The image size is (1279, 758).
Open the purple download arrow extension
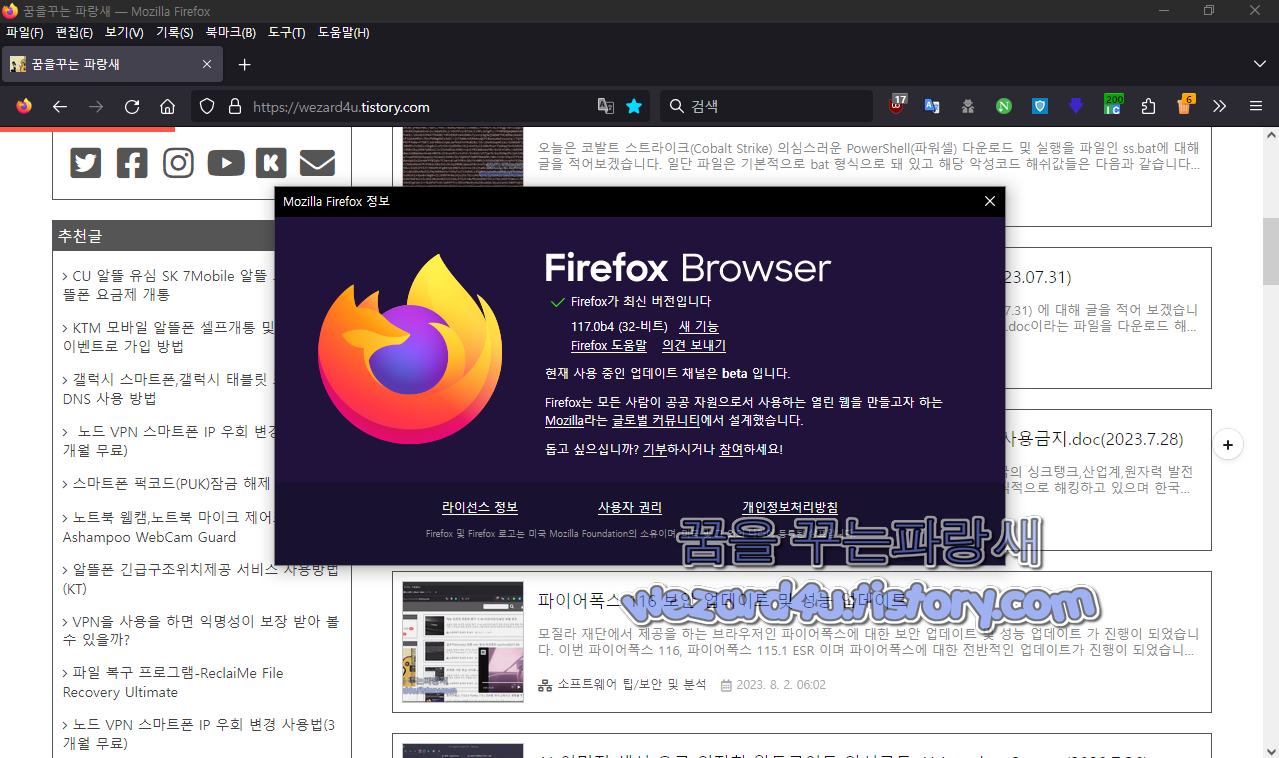(x=1076, y=106)
